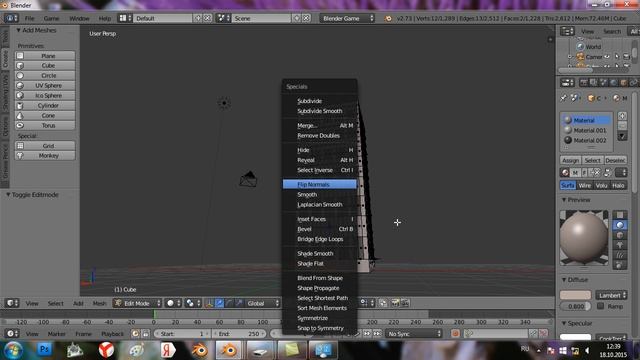Open the No Sync dropdown
This screenshot has height=360, width=640.
click(x=414, y=334)
